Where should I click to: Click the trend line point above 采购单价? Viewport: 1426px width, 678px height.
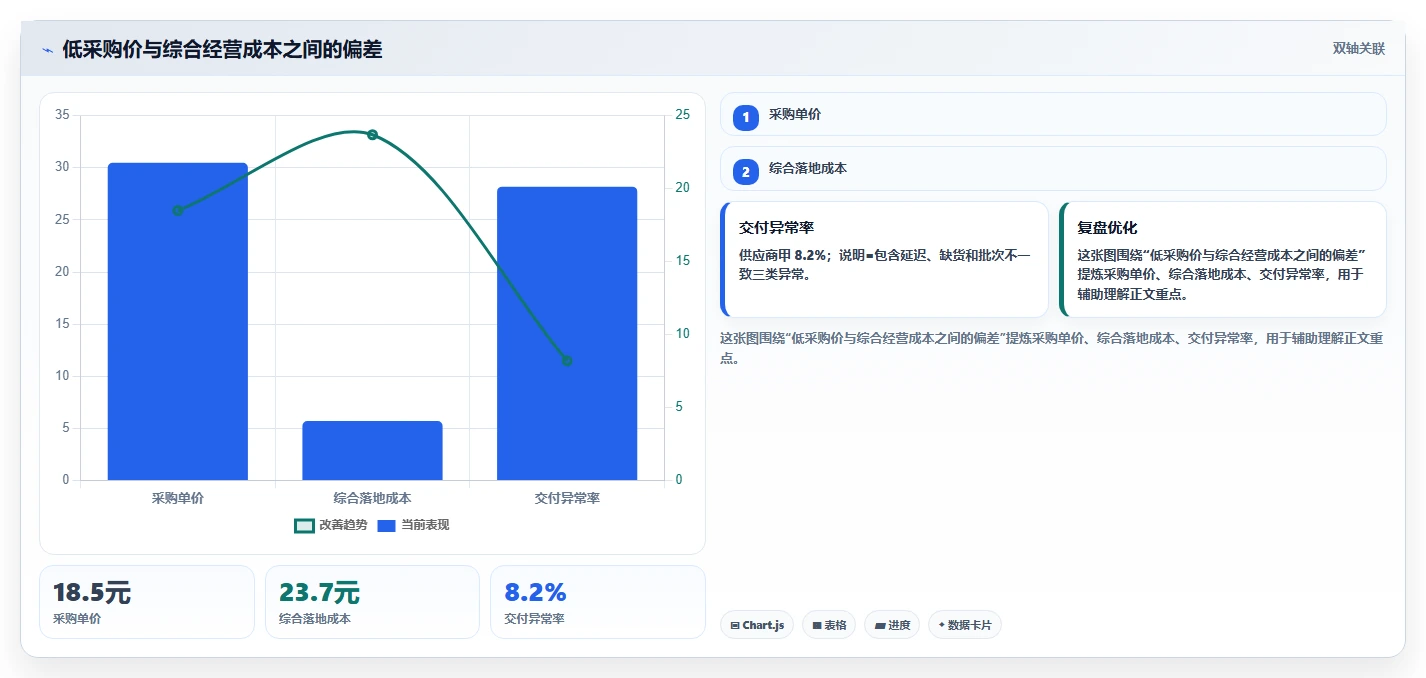click(x=178, y=210)
